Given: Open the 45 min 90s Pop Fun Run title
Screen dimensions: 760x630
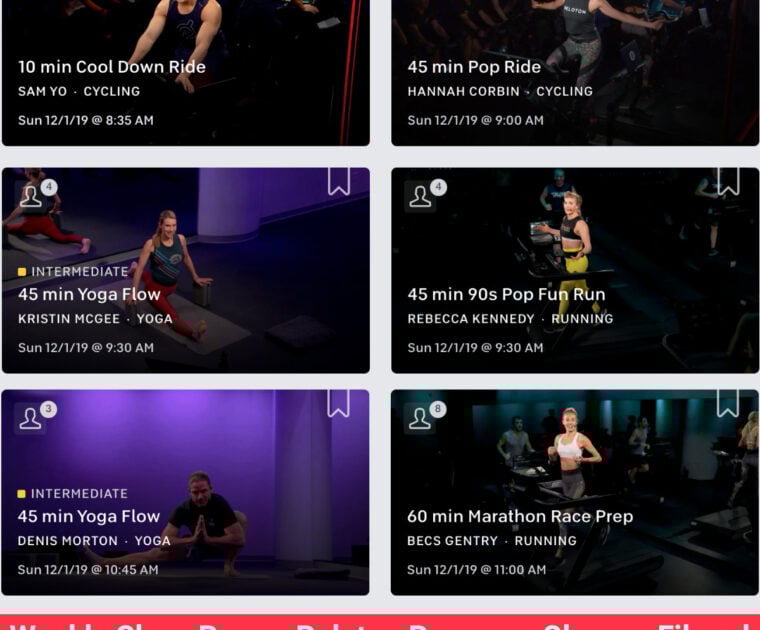Looking at the screenshot, I should 507,294.
